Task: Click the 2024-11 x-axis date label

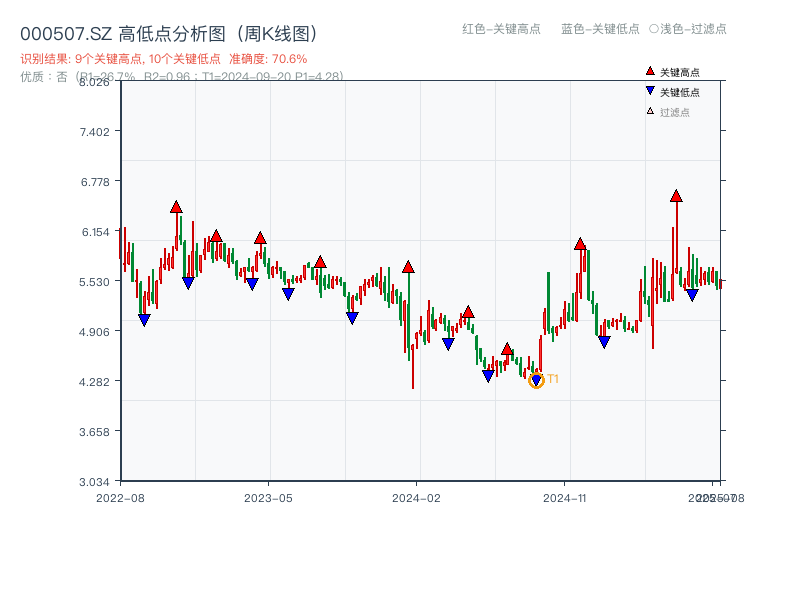Action: [x=564, y=497]
